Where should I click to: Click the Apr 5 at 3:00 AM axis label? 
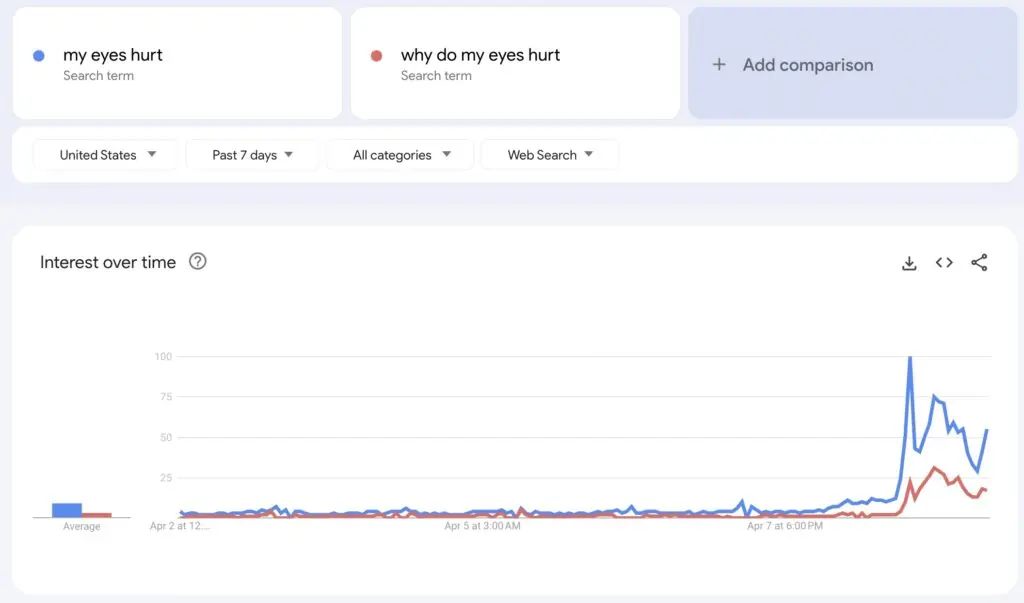[483, 526]
